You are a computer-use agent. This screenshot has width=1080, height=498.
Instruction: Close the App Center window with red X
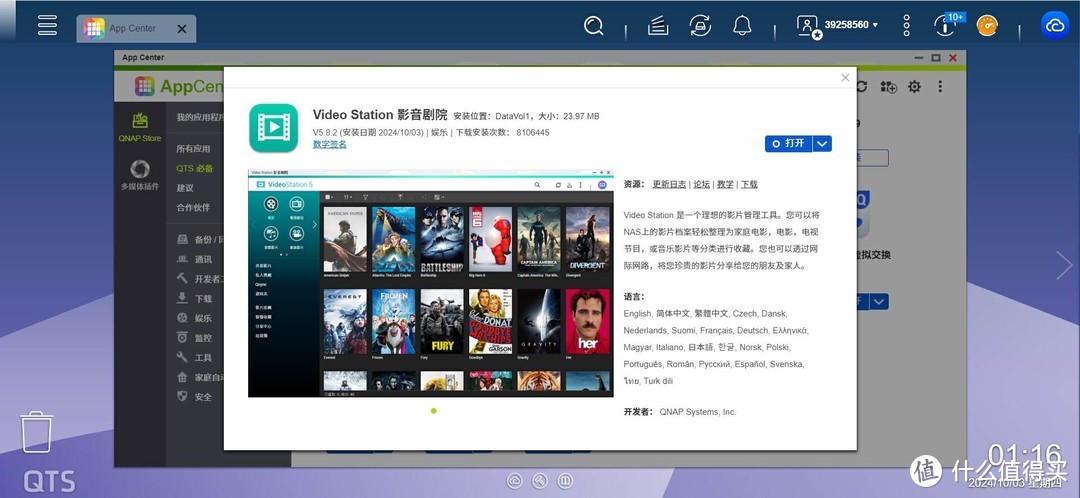pos(953,58)
